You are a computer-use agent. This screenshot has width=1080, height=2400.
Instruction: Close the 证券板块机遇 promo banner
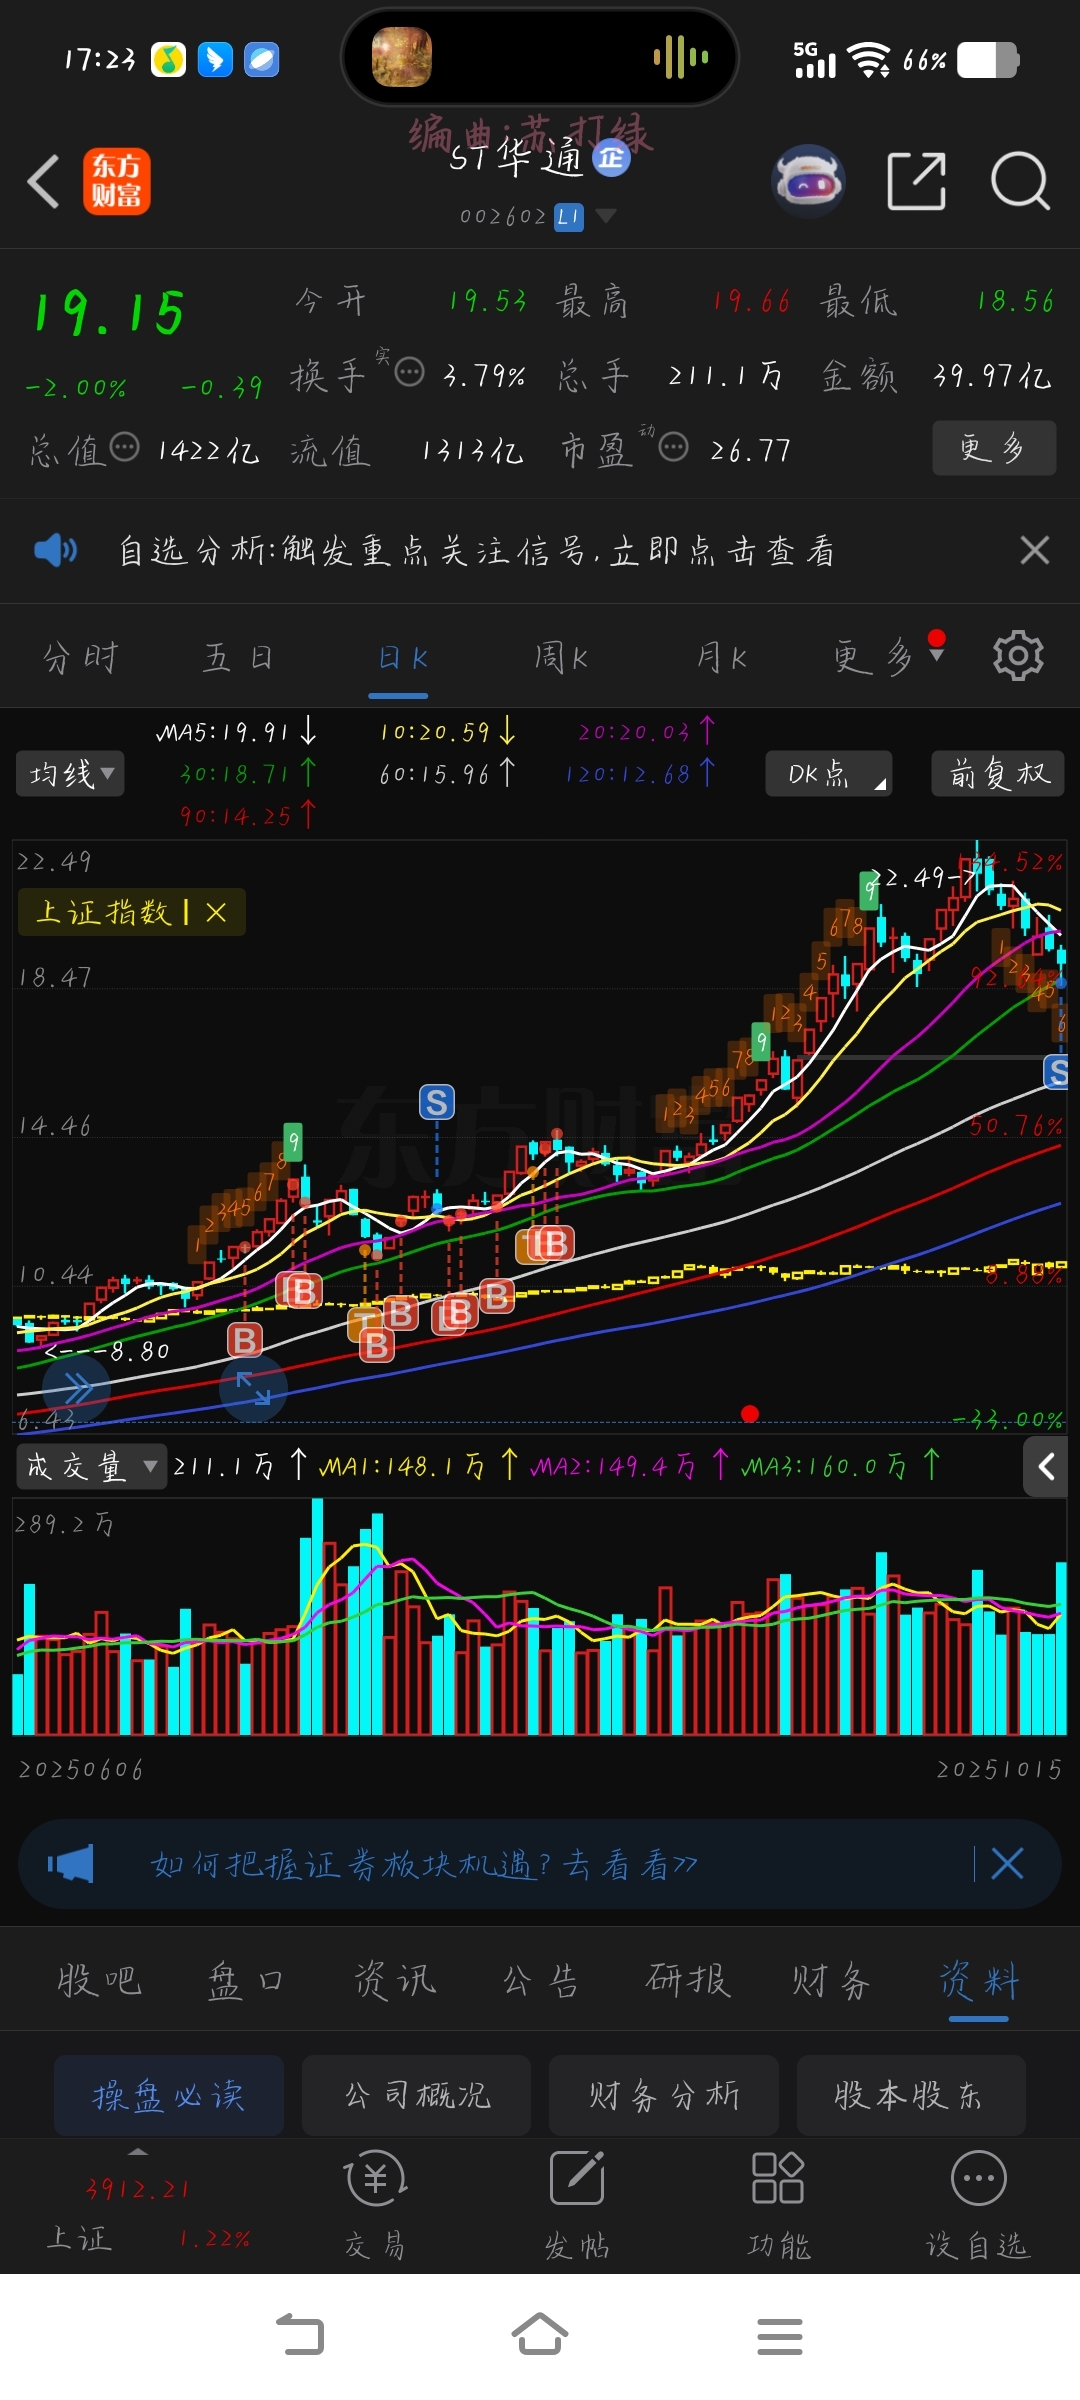click(x=1007, y=1864)
